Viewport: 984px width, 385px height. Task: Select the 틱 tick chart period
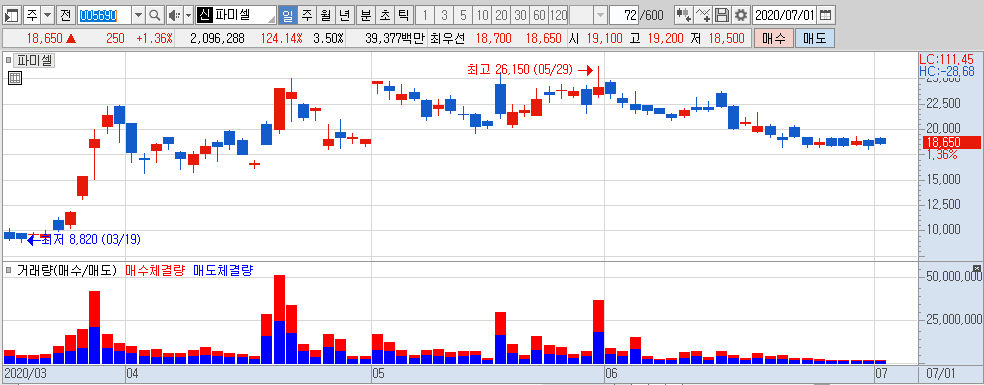point(403,14)
